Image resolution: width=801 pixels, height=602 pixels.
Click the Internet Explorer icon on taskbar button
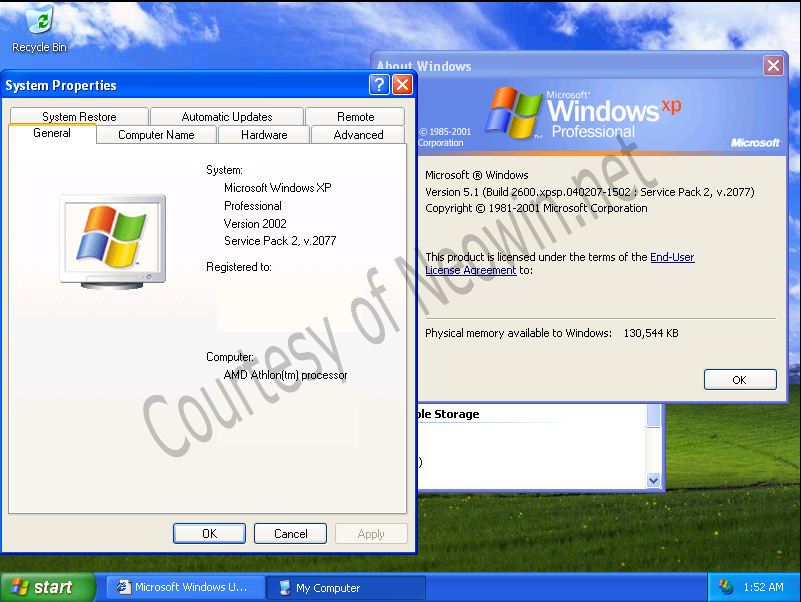[123, 587]
